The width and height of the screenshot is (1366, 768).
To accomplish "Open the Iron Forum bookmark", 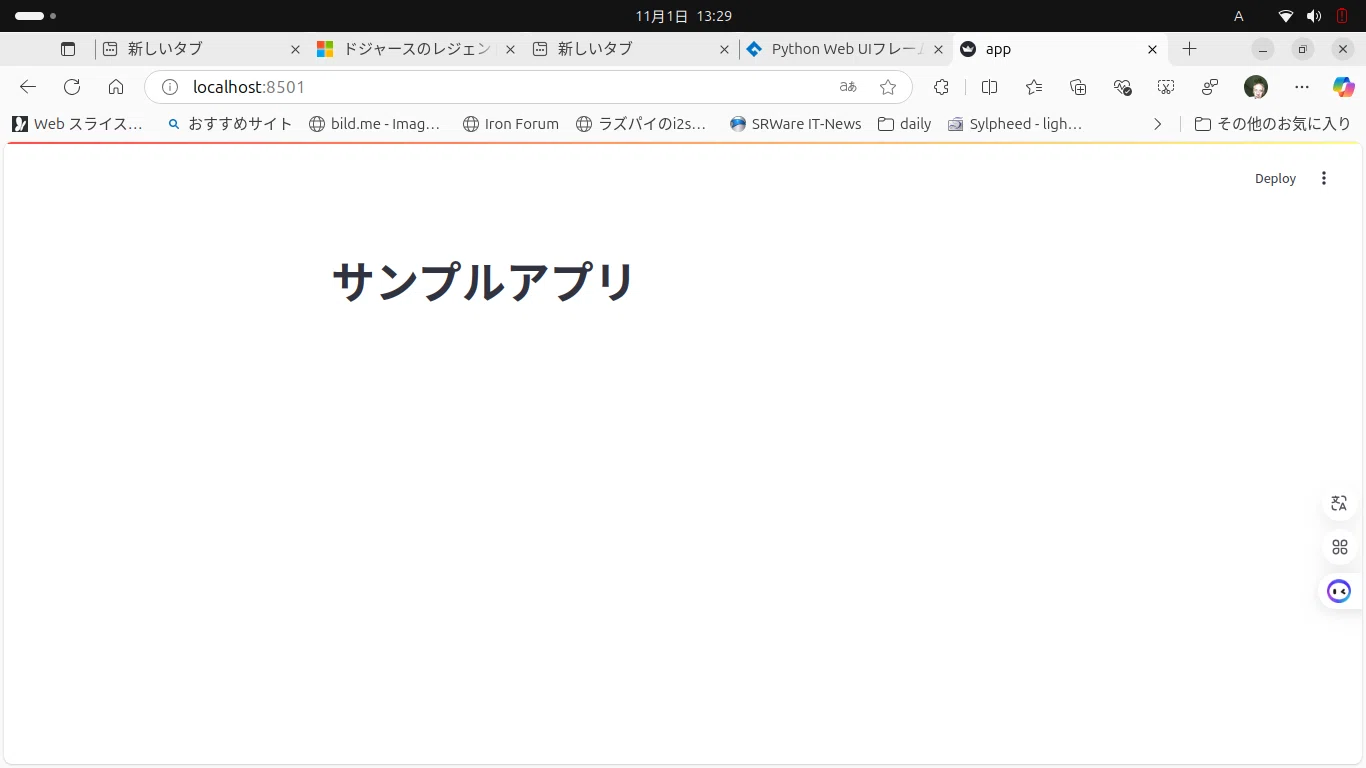I will click(511, 124).
